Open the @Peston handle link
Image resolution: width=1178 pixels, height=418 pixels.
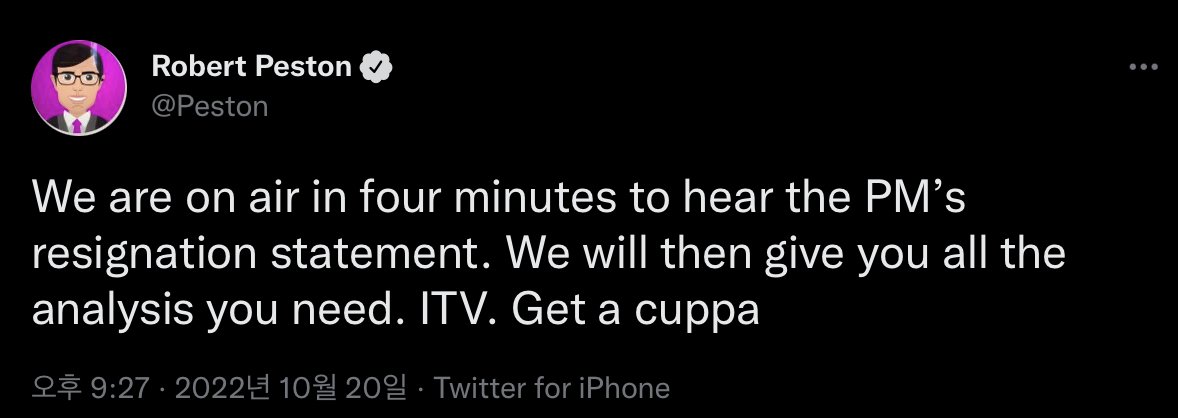click(x=210, y=105)
